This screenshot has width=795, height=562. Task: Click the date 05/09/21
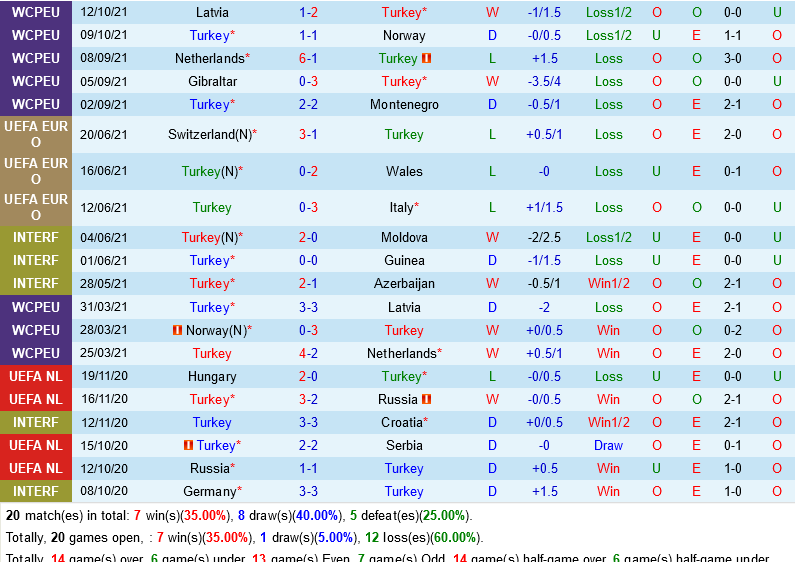tap(103, 81)
